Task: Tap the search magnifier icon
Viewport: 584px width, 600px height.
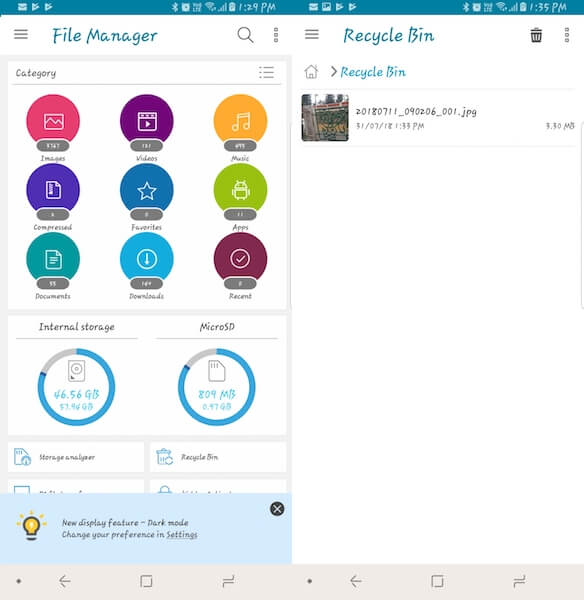Action: [x=245, y=35]
